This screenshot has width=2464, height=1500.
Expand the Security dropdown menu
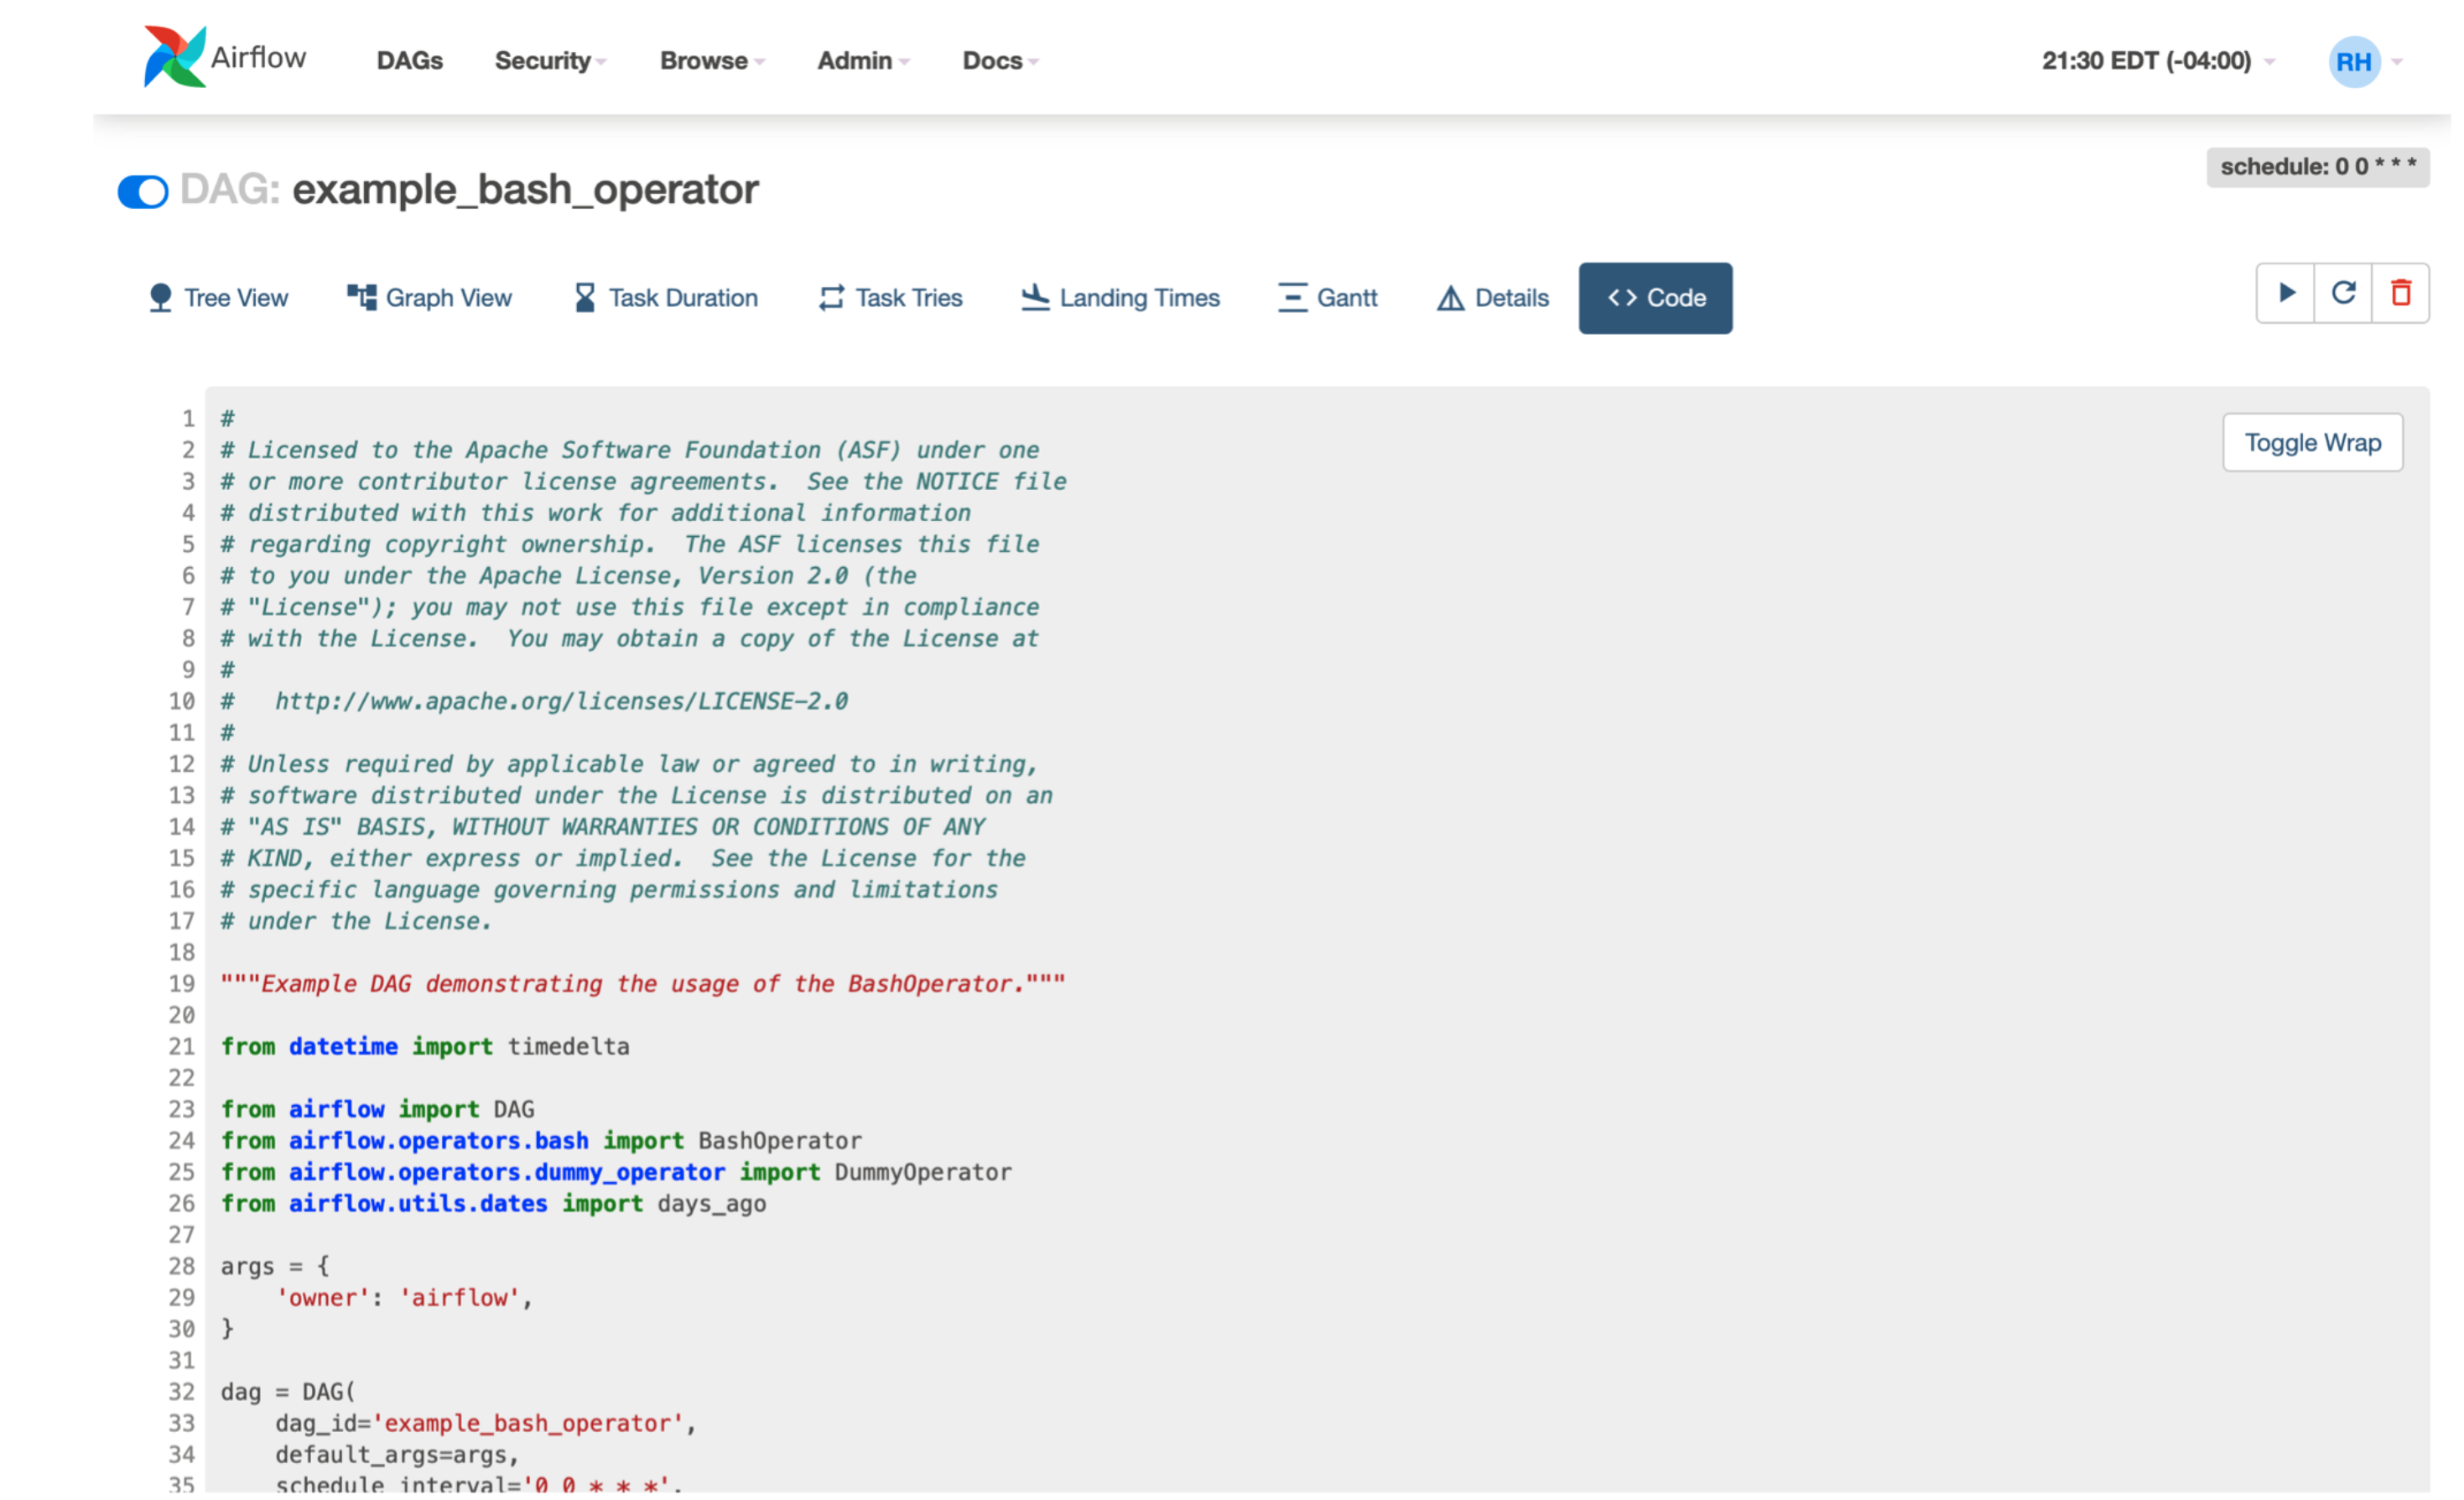click(550, 61)
